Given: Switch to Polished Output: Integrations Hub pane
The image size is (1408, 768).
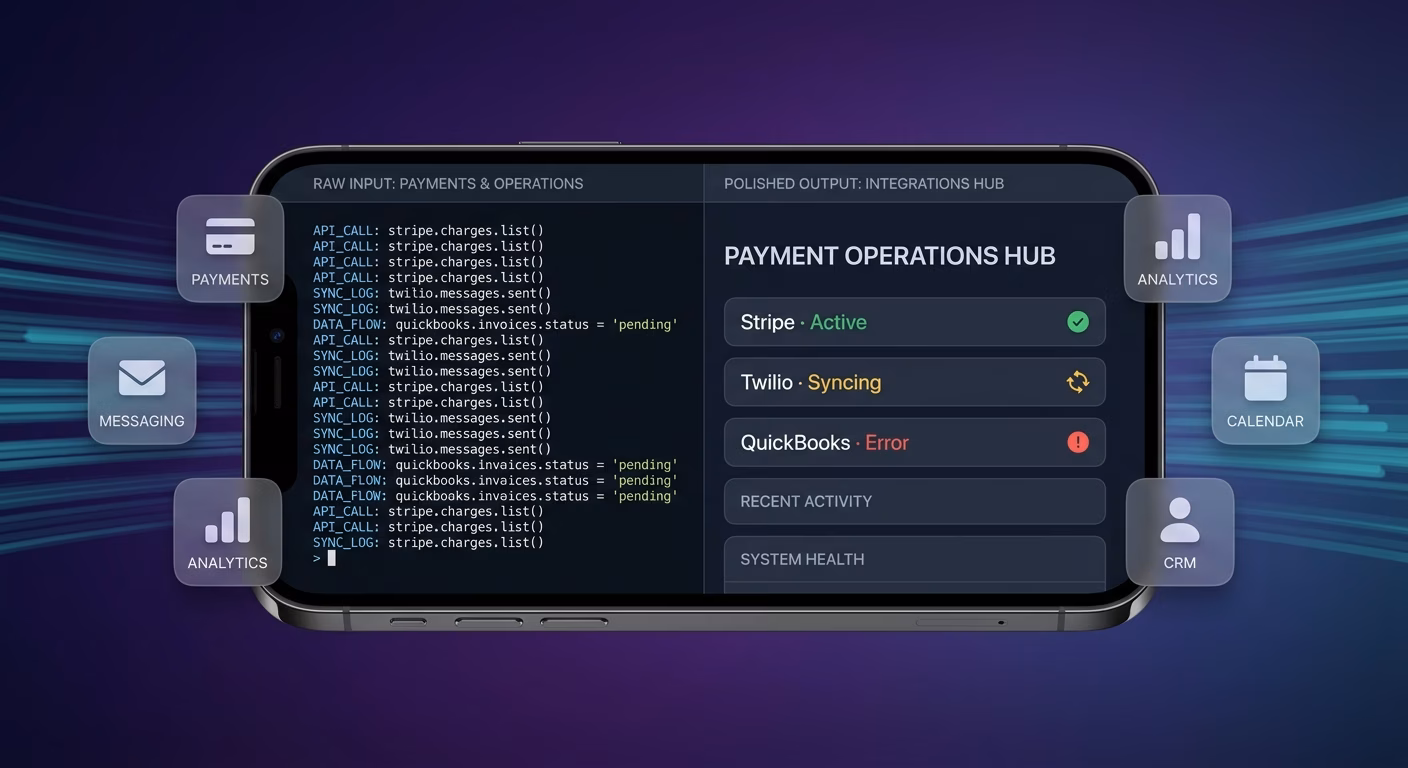Looking at the screenshot, I should (864, 184).
